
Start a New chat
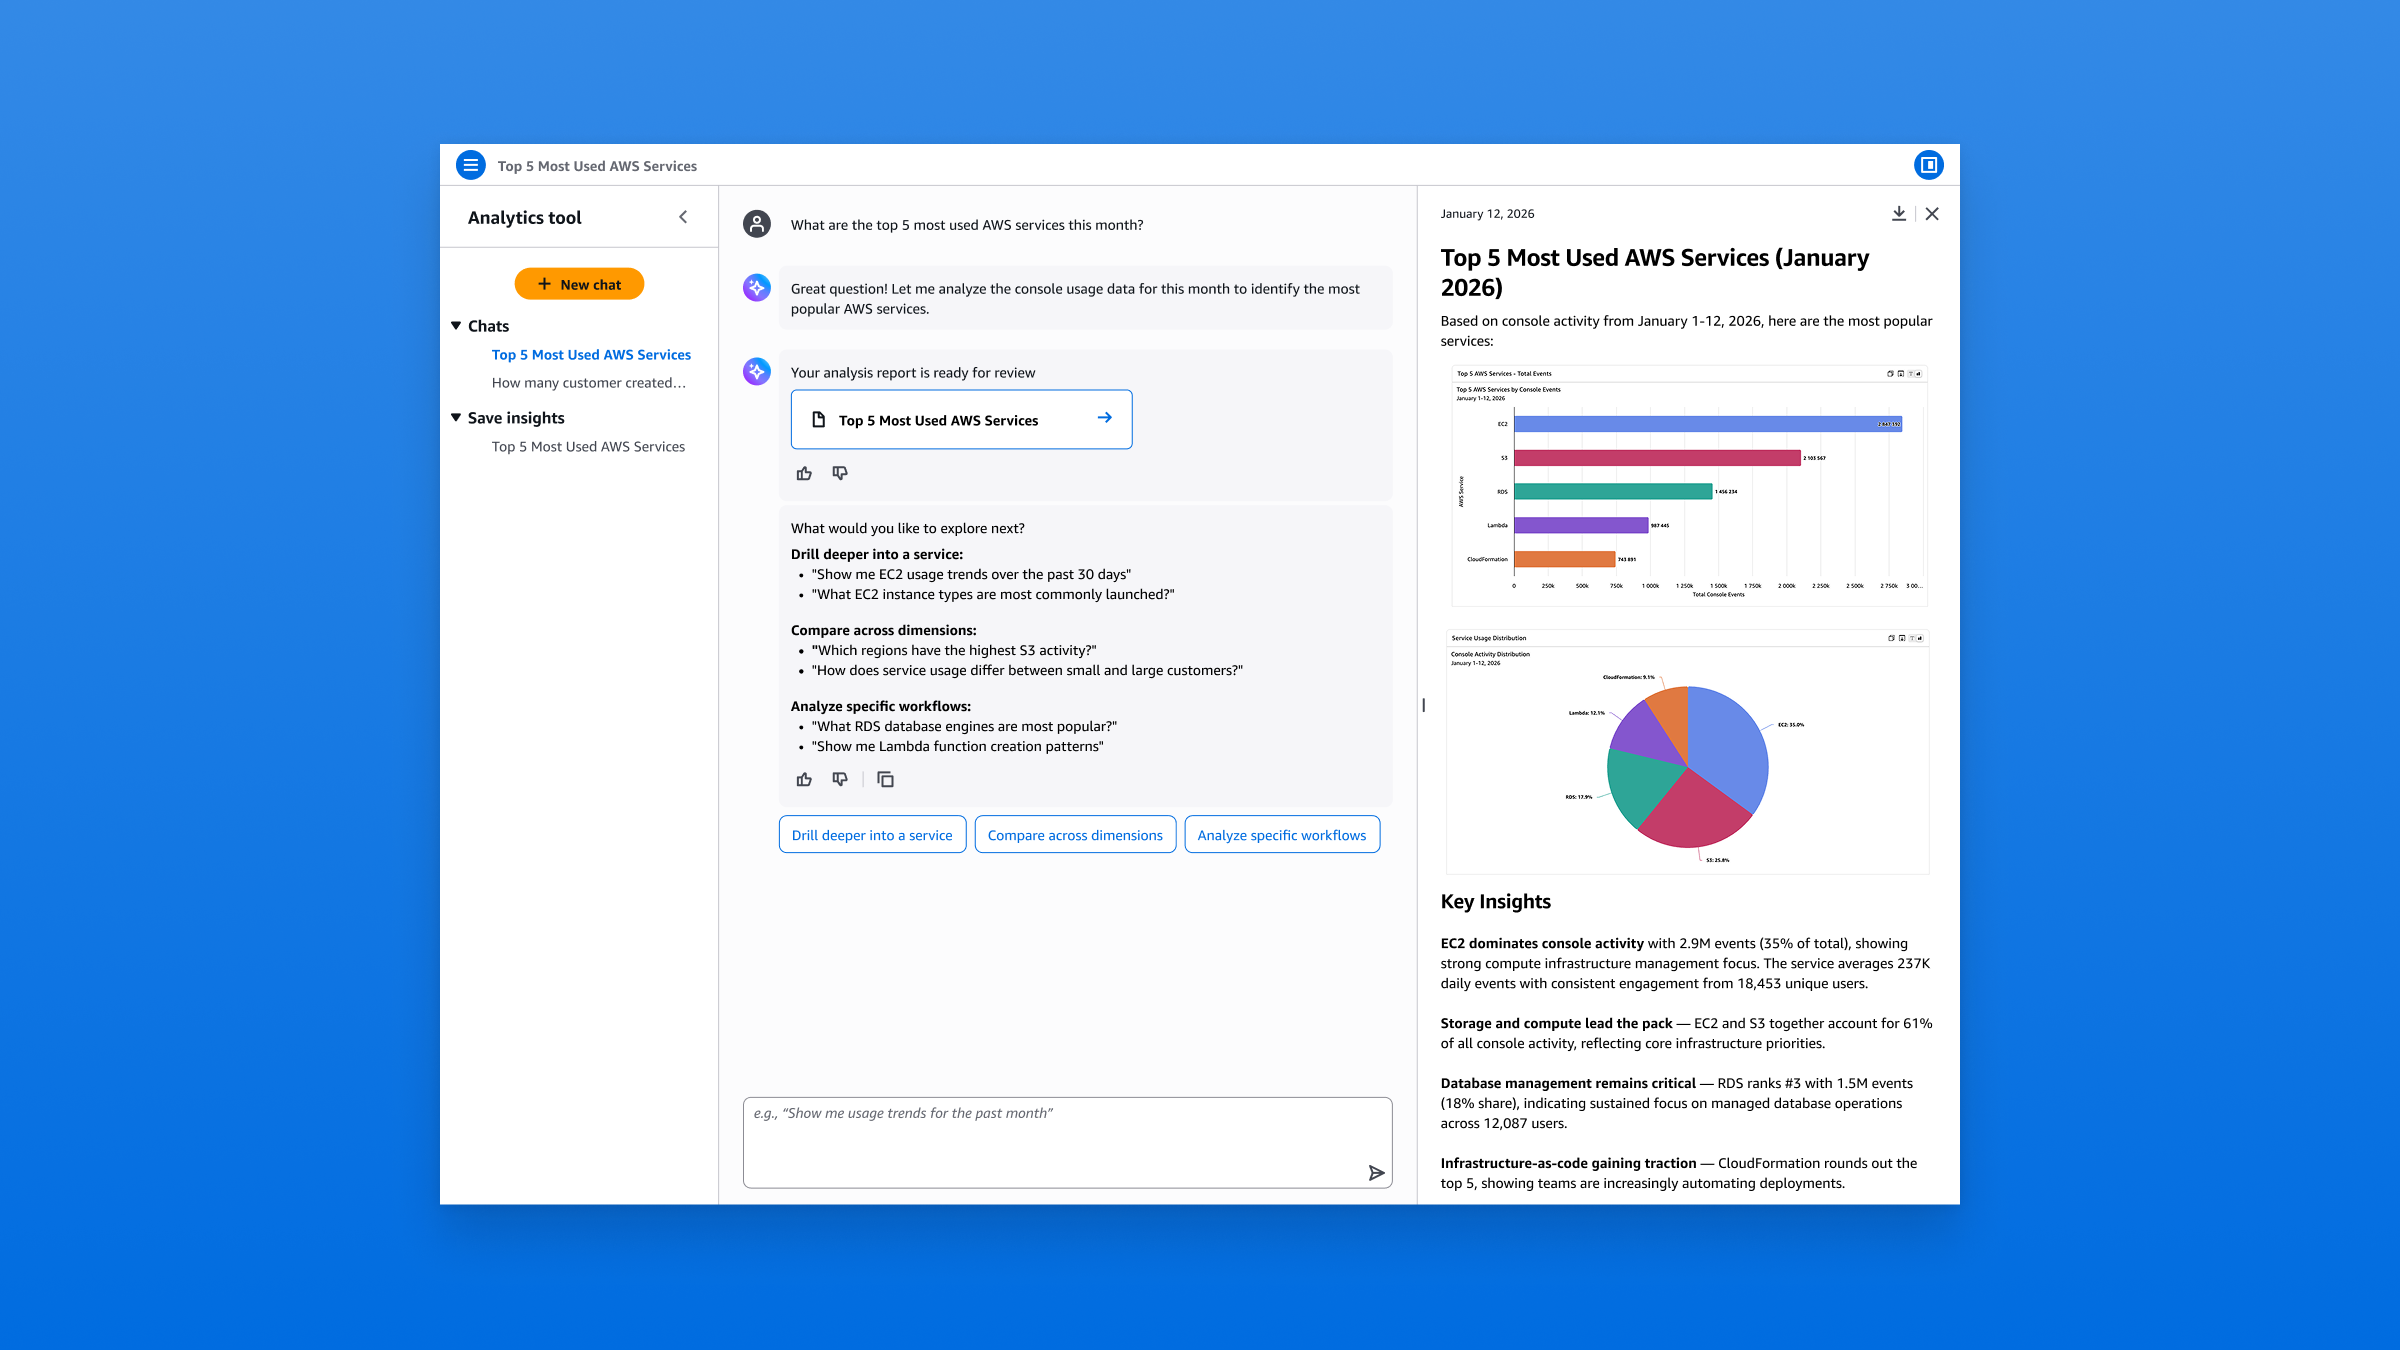coord(579,284)
